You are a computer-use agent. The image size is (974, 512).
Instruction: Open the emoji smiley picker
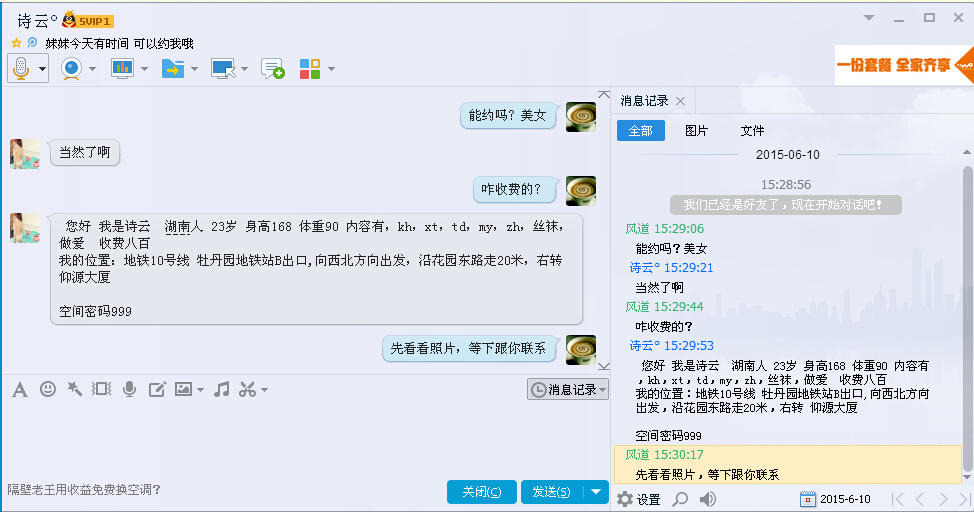pyautogui.click(x=48, y=389)
